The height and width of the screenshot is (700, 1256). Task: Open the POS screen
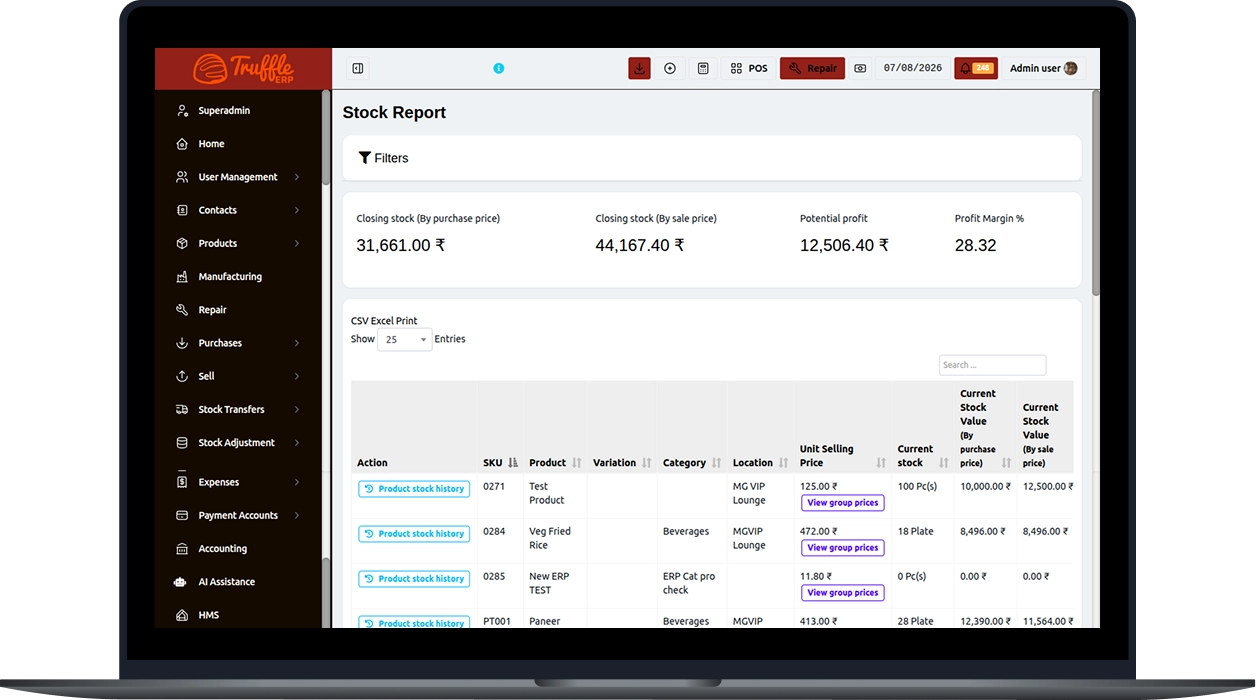[x=749, y=68]
